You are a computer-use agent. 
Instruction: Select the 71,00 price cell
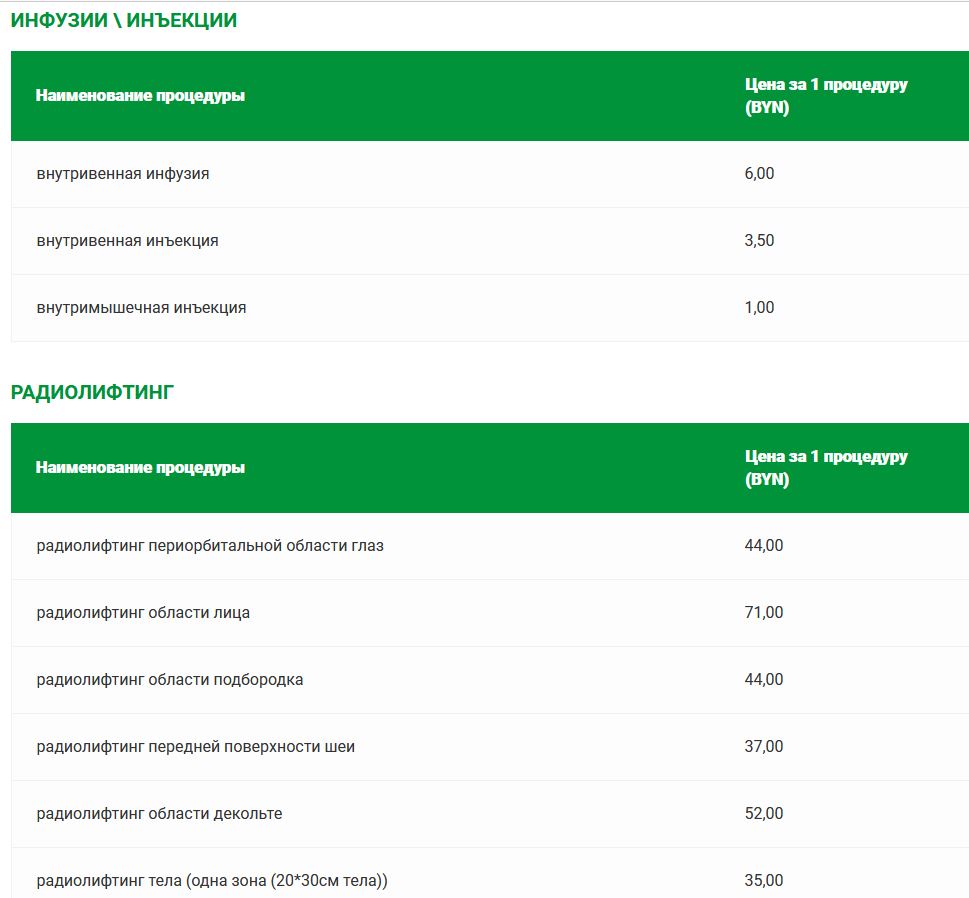coord(764,613)
